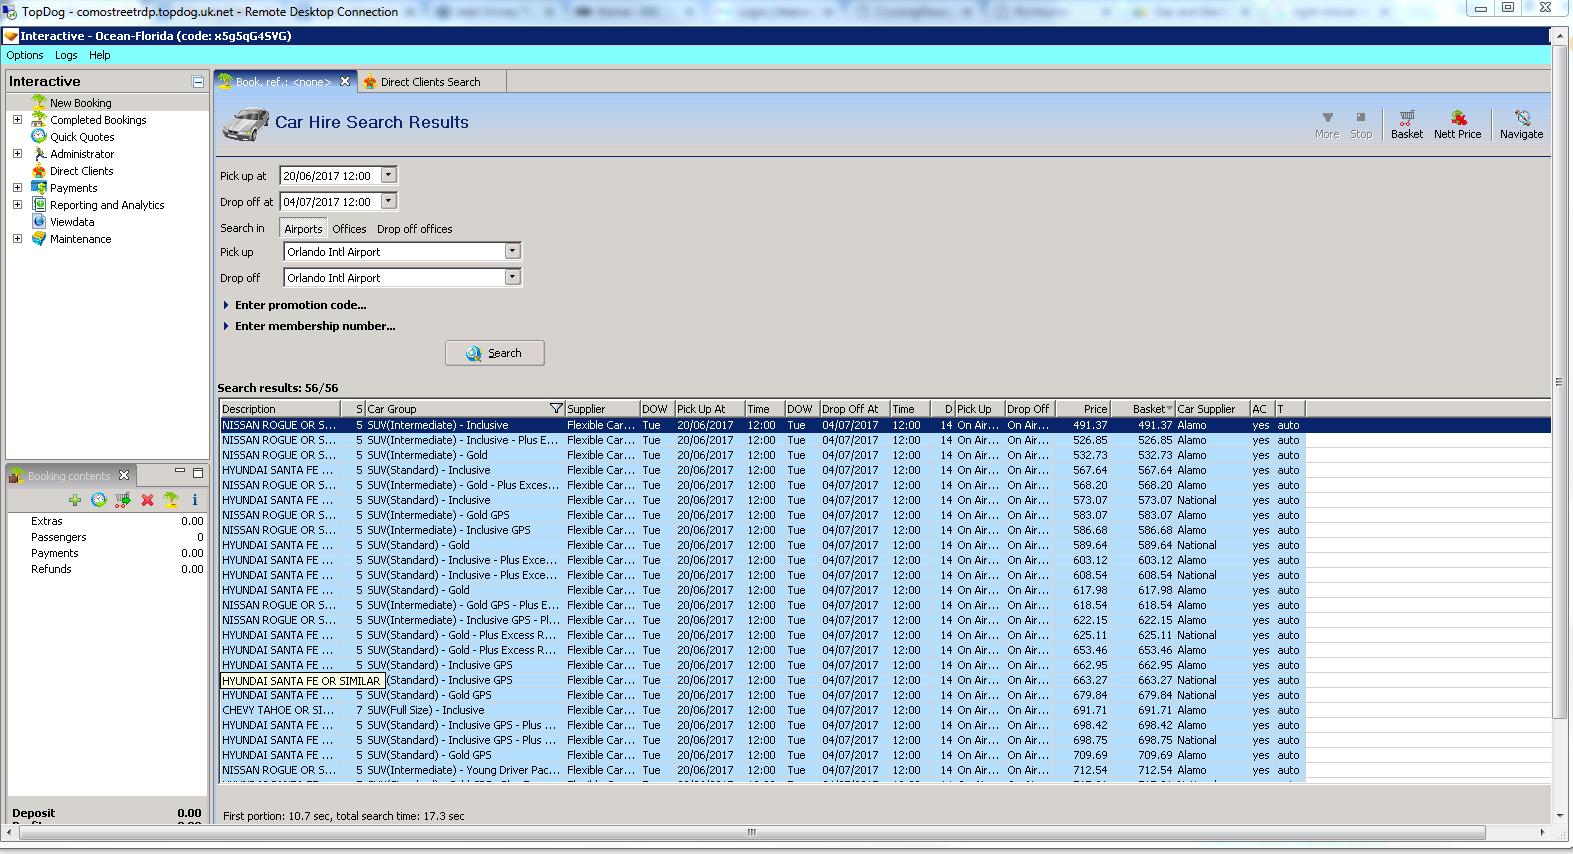This screenshot has height=854, width=1573.
Task: Click the Search button
Action: pos(495,353)
